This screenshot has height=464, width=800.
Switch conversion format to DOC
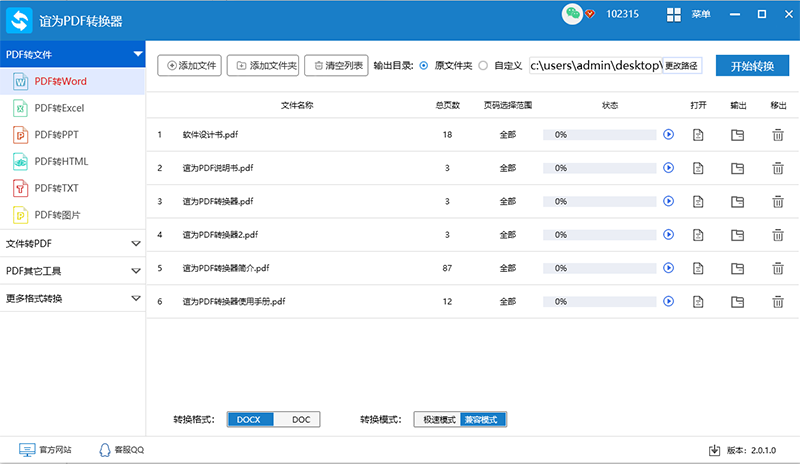301,419
